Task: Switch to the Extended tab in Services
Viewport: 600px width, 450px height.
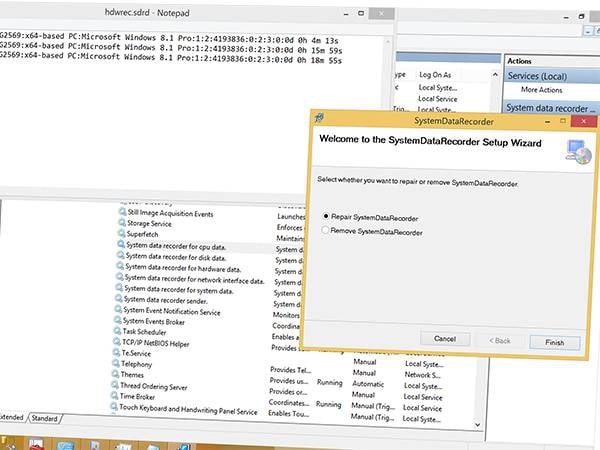Action: (11, 417)
